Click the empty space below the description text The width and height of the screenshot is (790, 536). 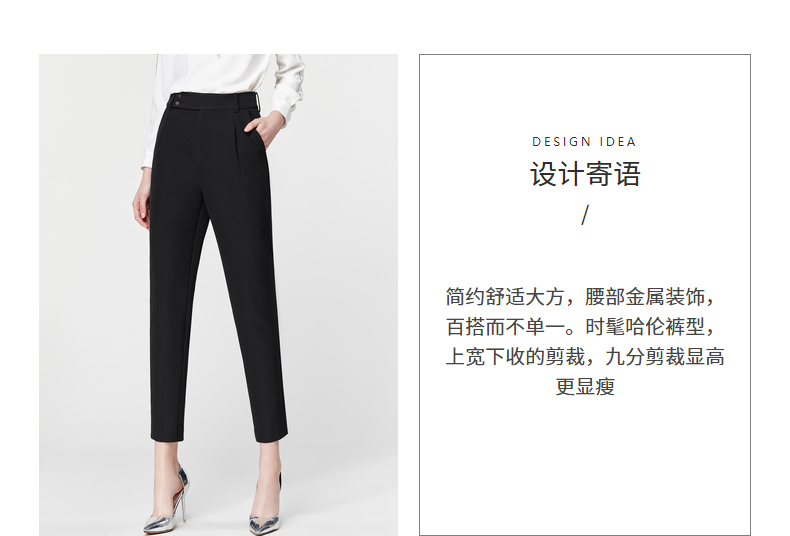point(584,463)
